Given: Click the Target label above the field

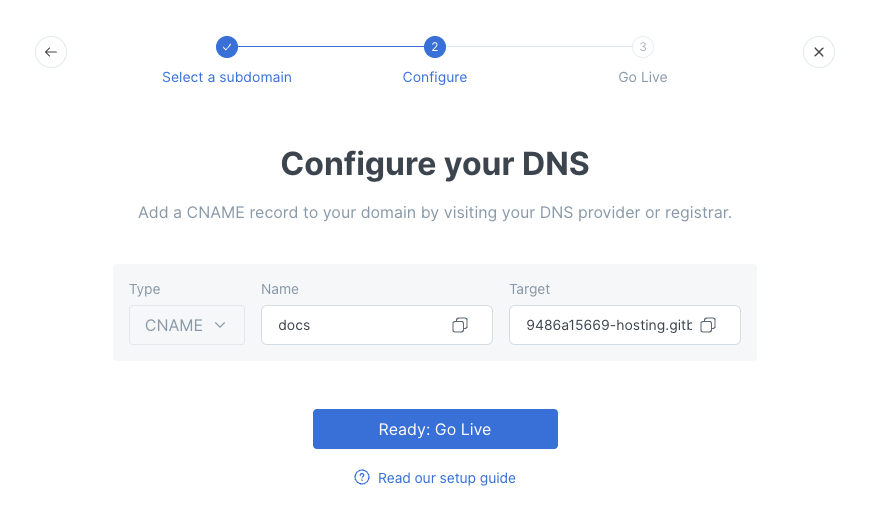Looking at the screenshot, I should (529, 289).
